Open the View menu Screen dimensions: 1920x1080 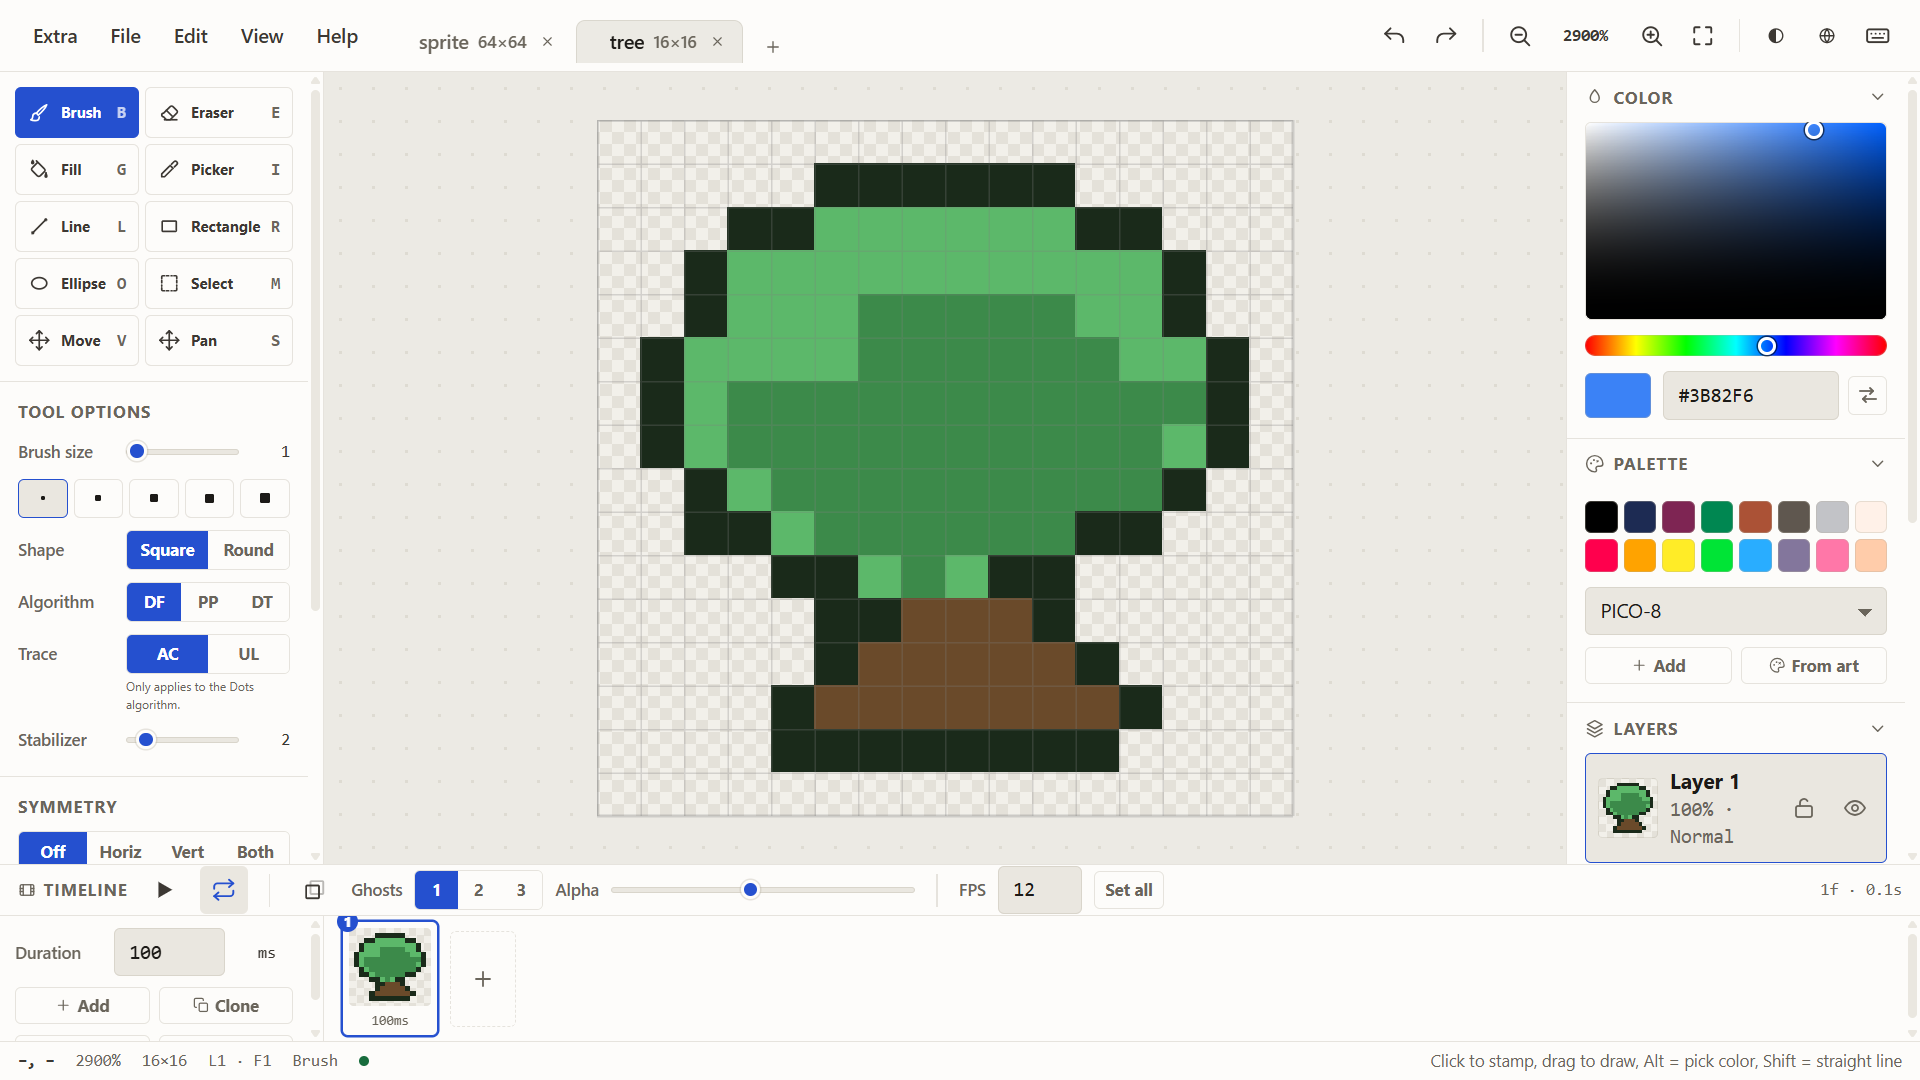click(262, 36)
